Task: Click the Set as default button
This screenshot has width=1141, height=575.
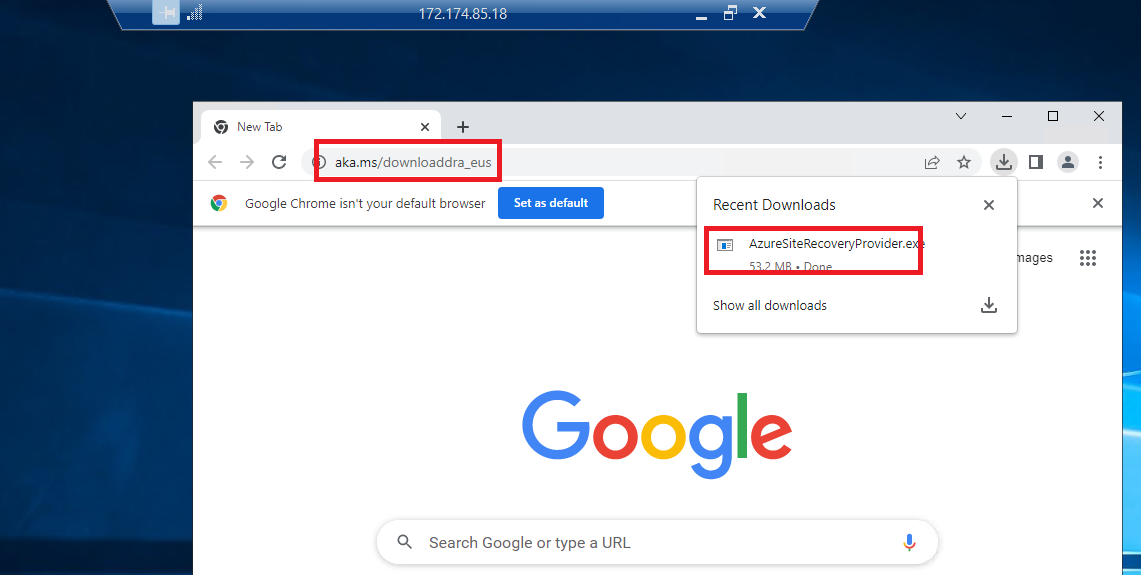Action: point(551,203)
